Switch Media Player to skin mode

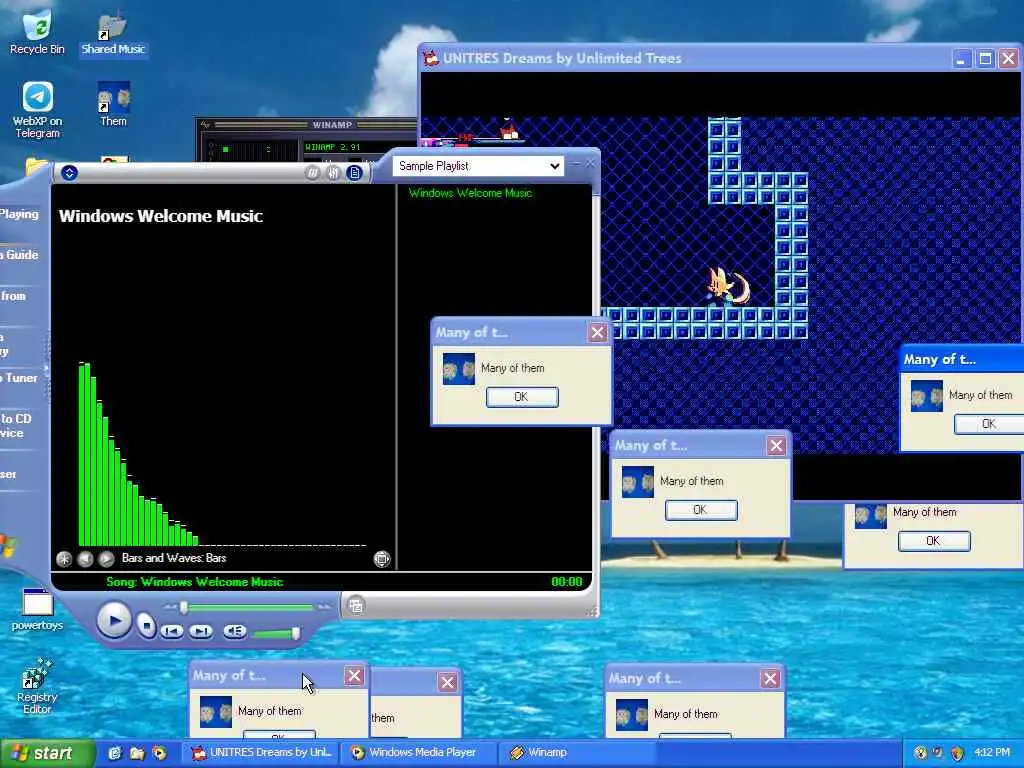coord(356,606)
